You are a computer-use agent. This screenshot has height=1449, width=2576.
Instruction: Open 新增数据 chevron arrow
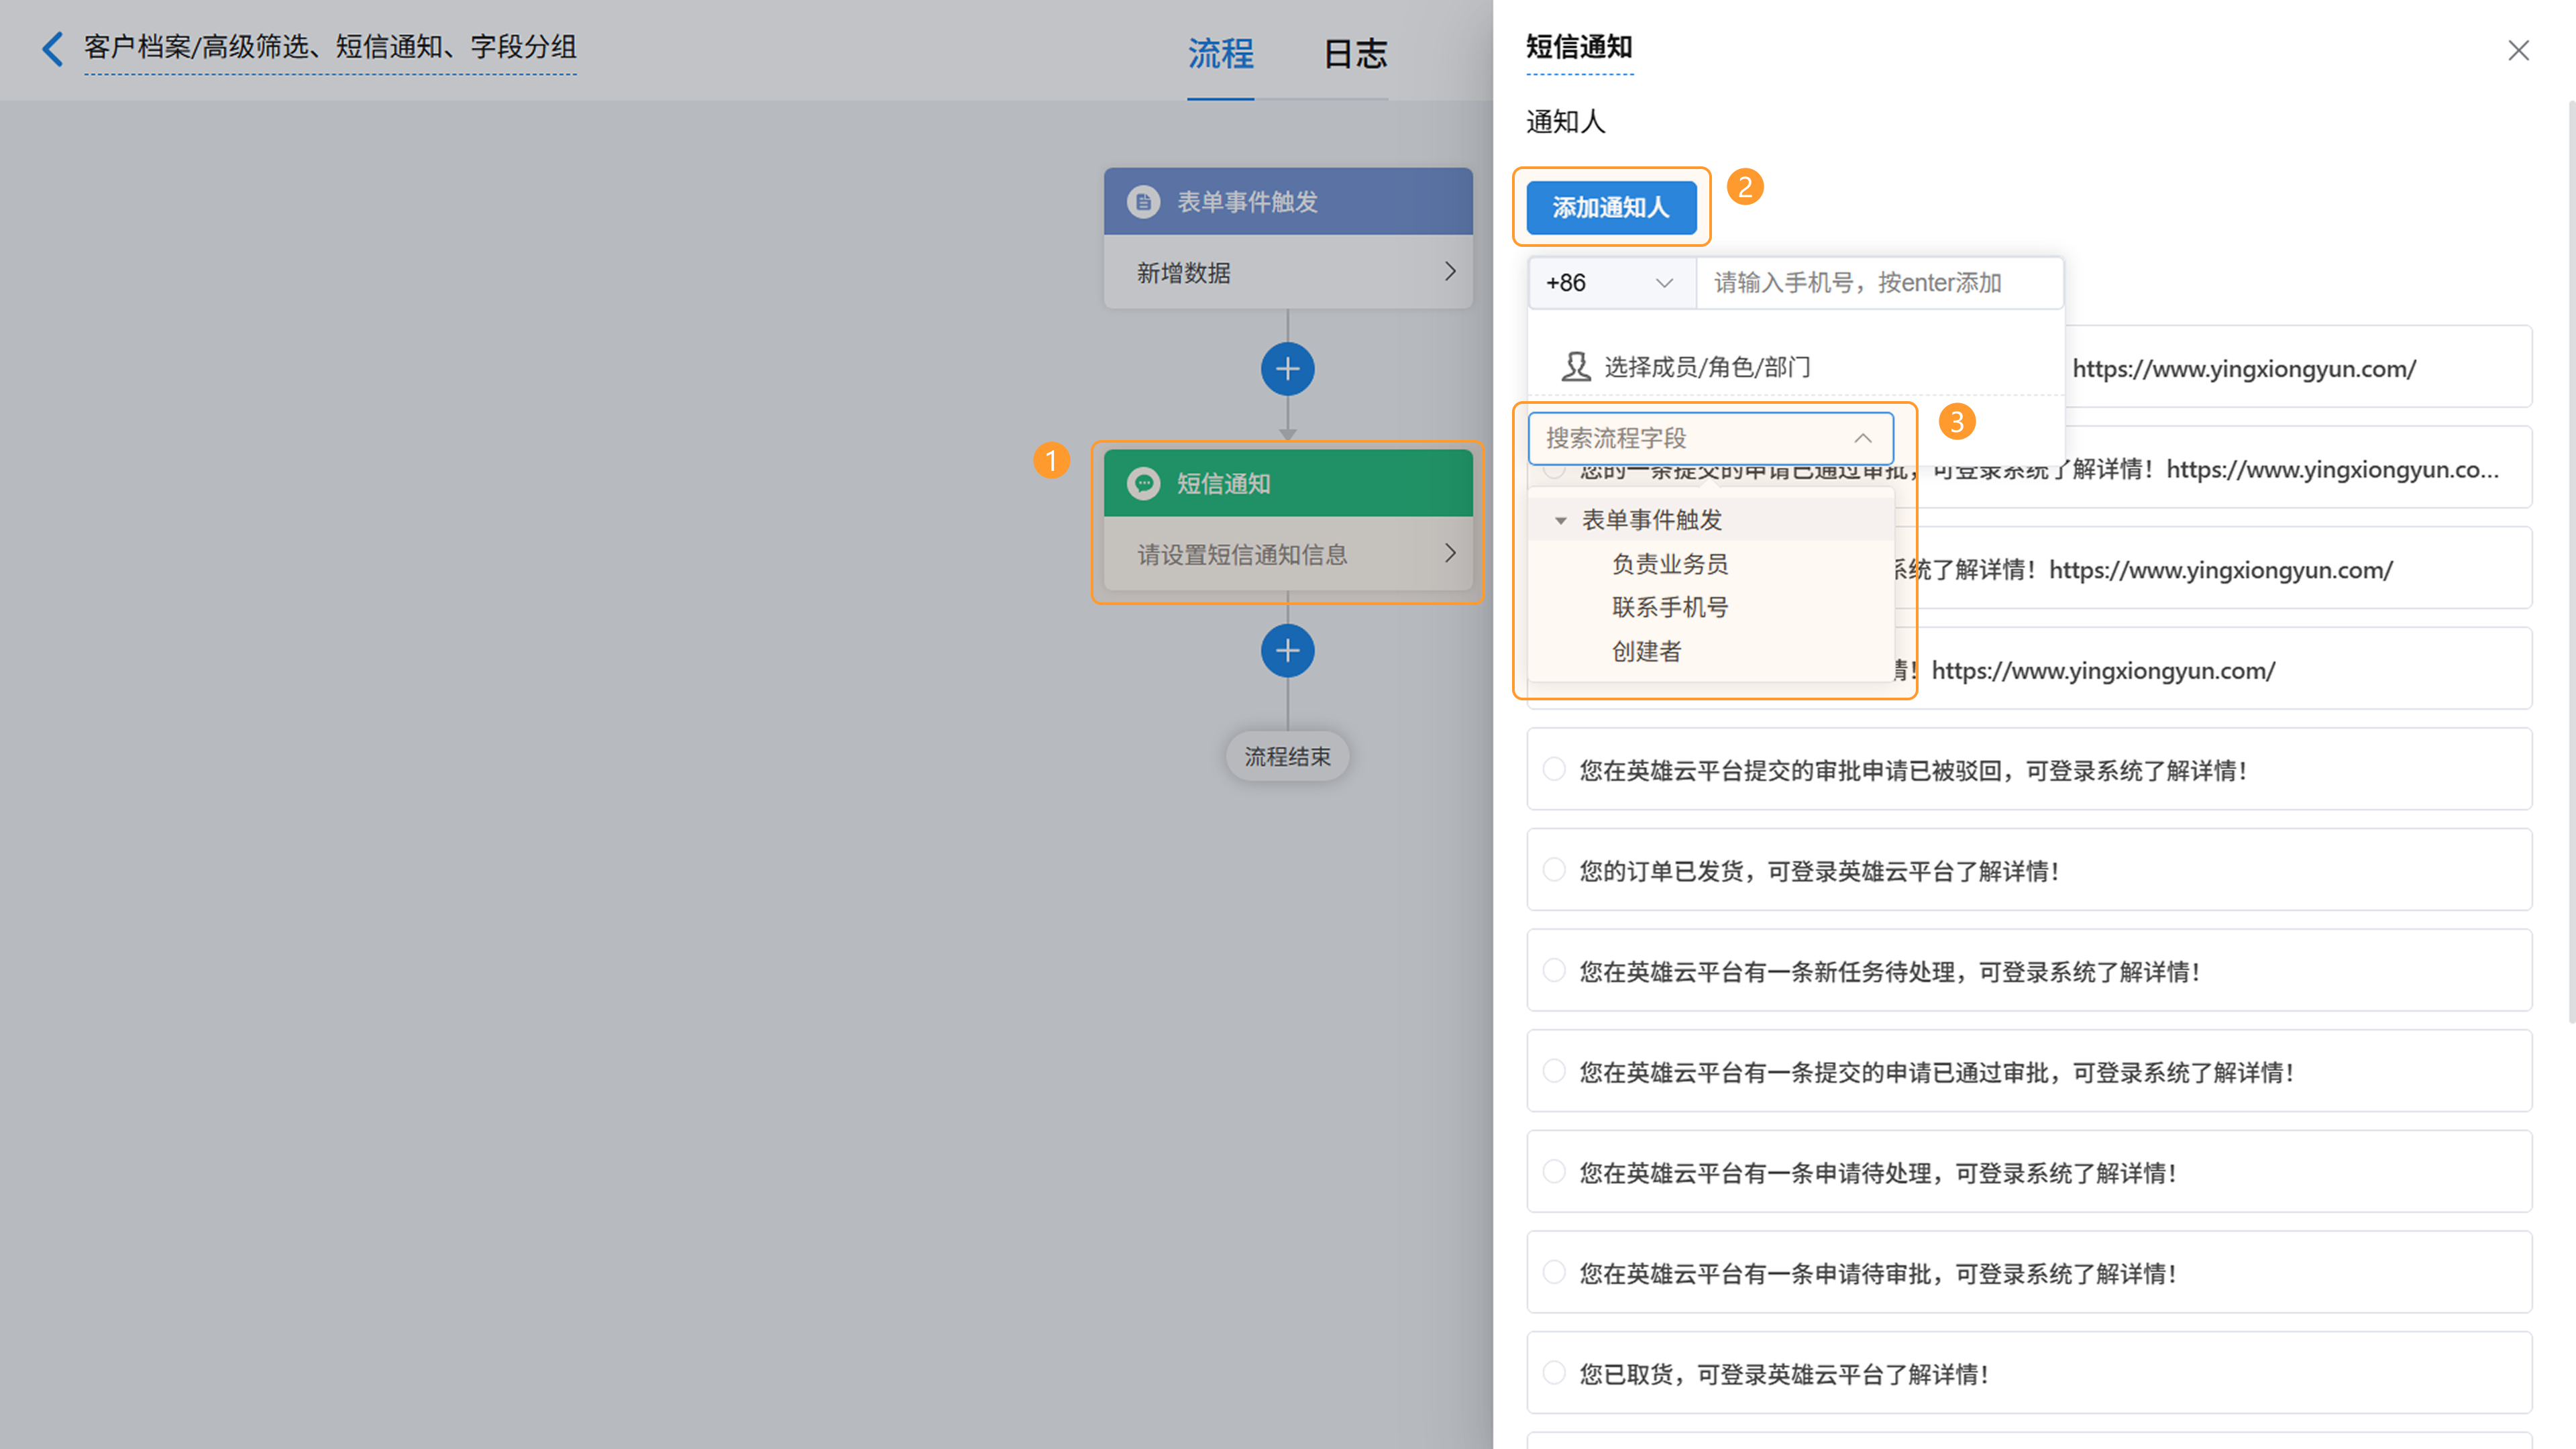pyautogui.click(x=1450, y=272)
